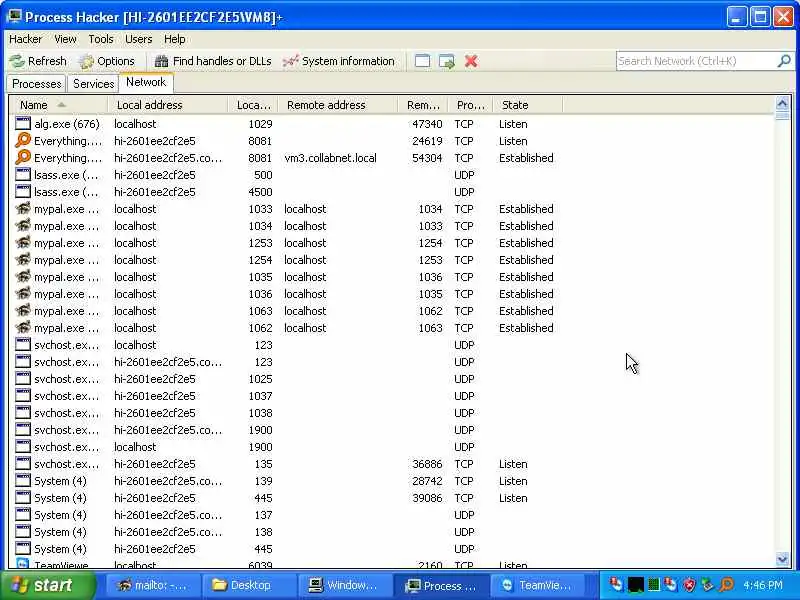Screen dimensions: 800x600
Task: Click mypal.exe icon for local port 1033
Action: click(x=23, y=208)
